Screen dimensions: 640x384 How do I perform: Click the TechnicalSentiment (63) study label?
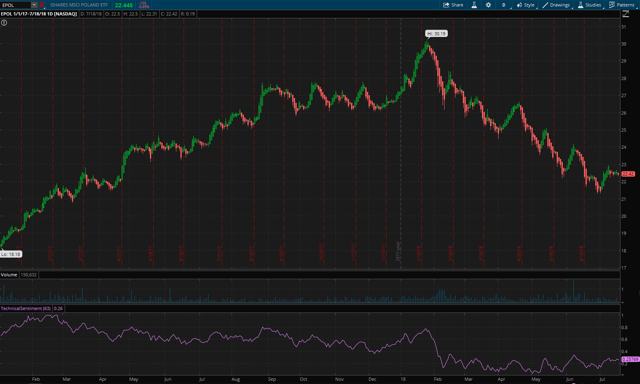(26, 309)
